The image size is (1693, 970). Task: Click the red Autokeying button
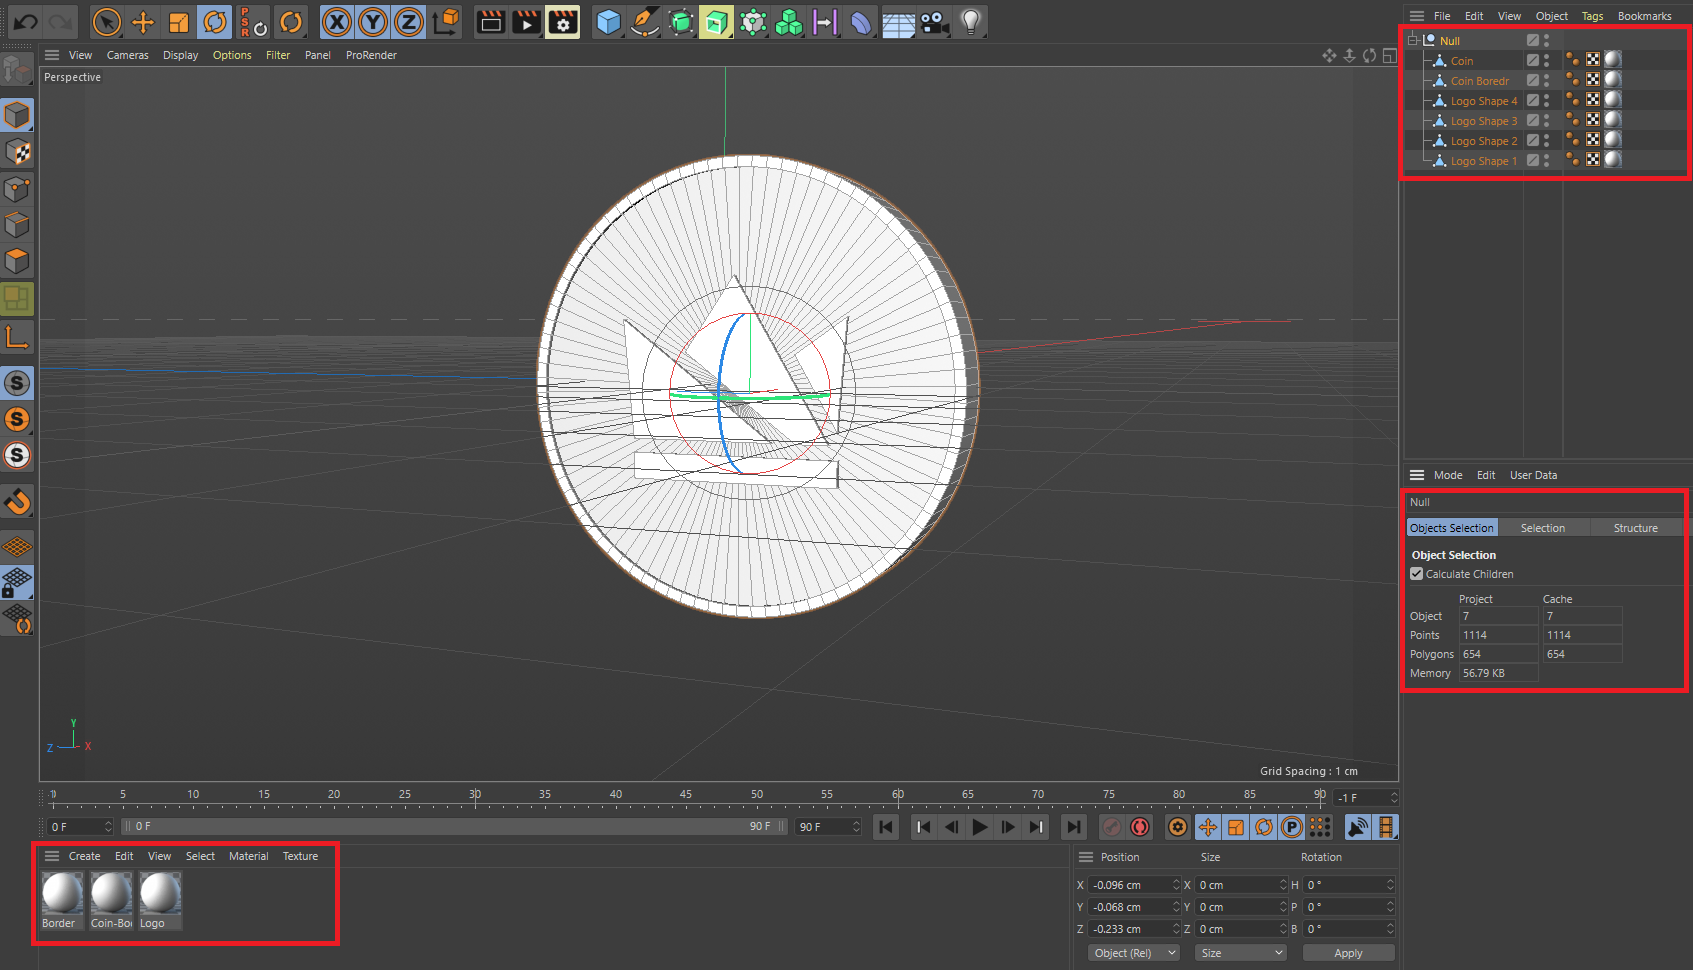(x=1139, y=827)
